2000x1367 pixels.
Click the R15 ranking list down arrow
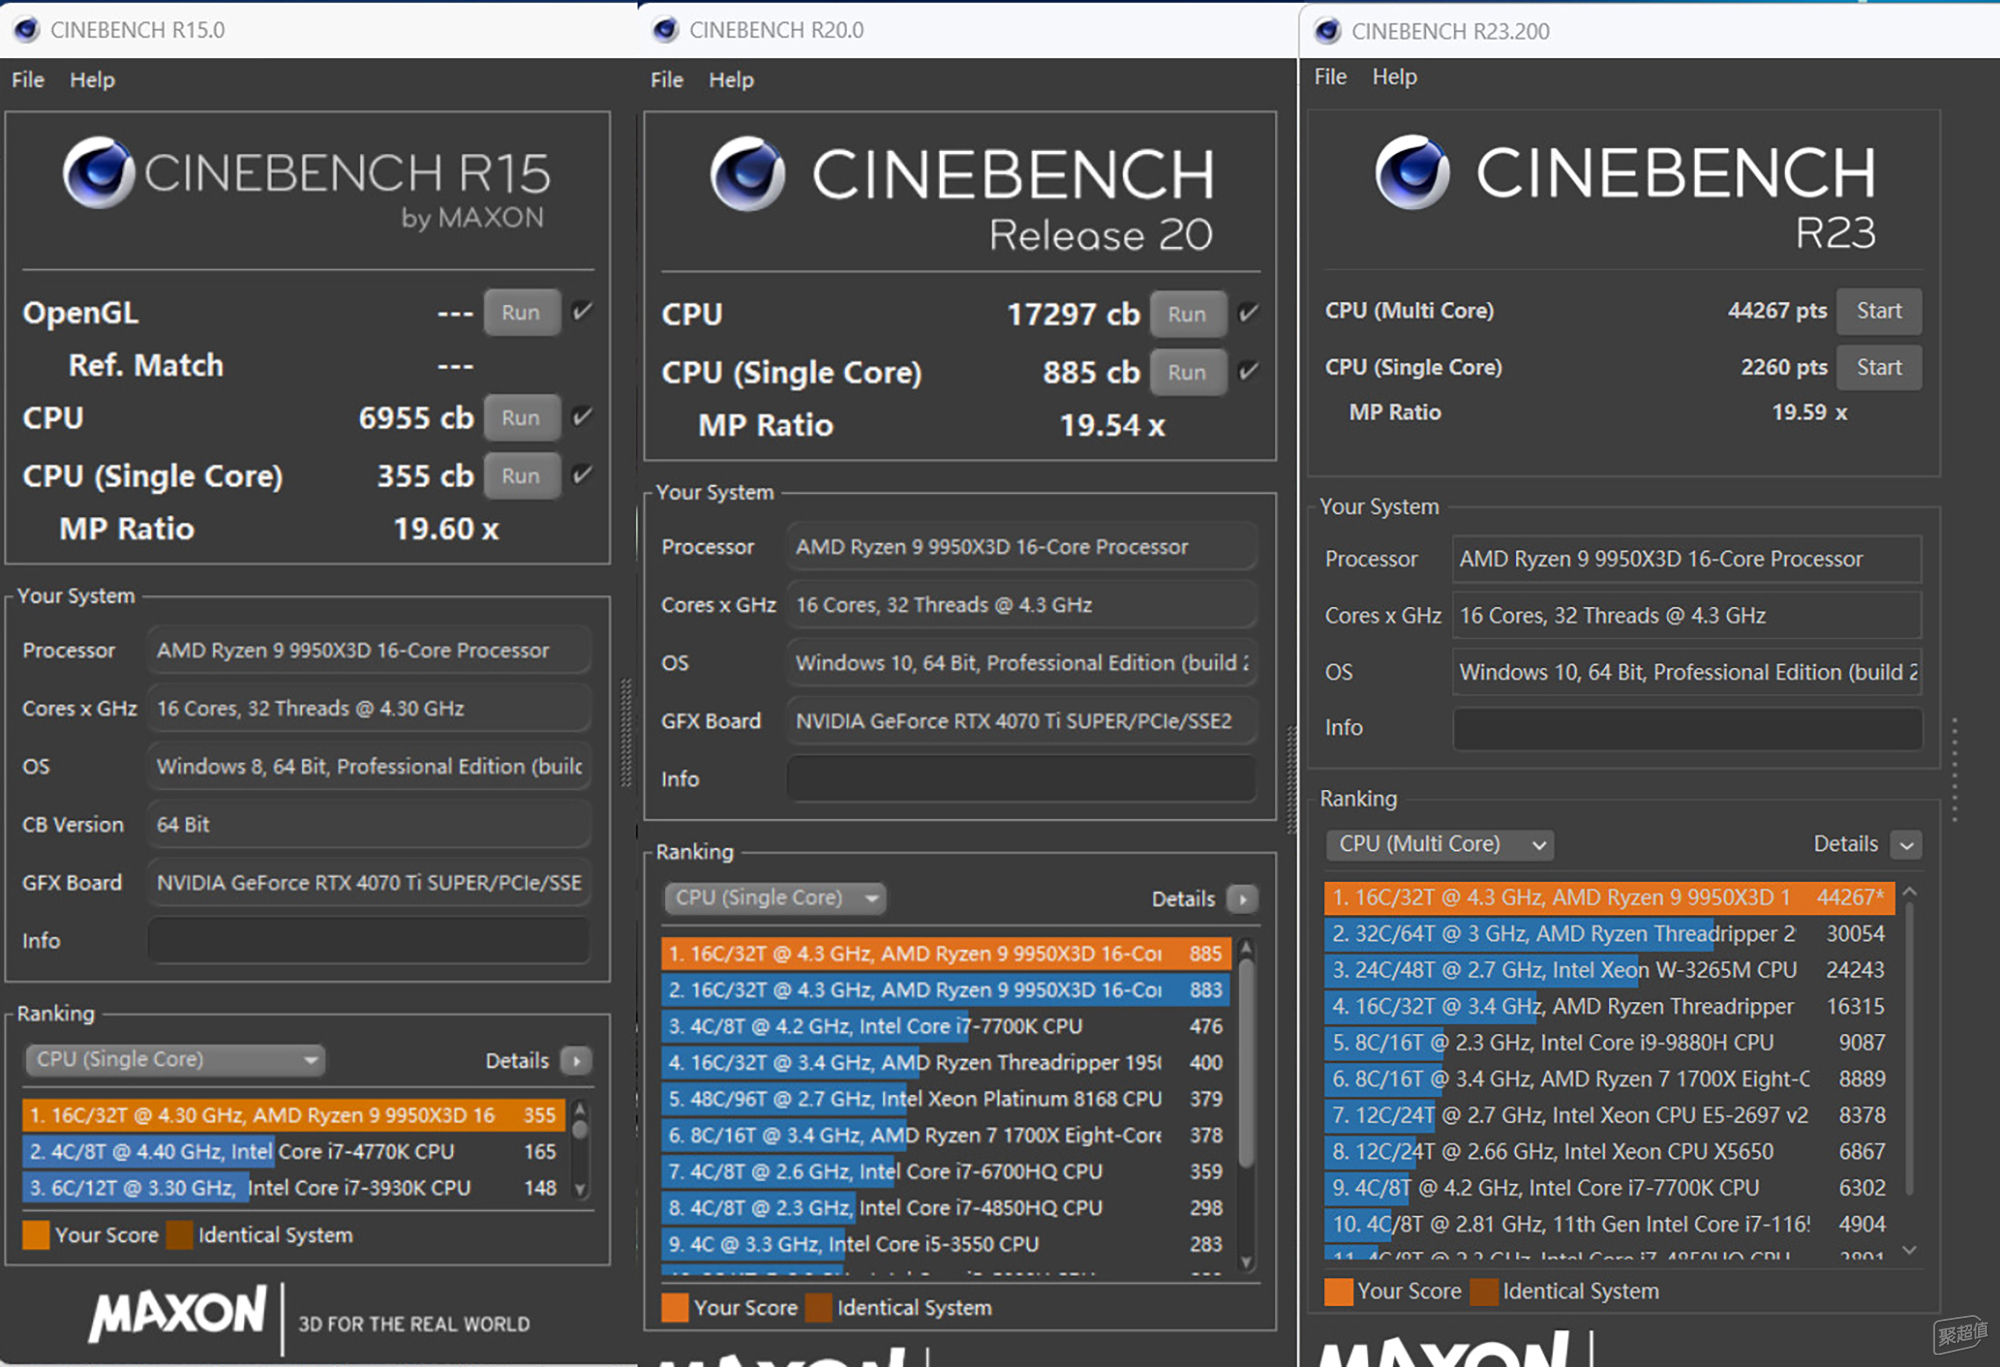tap(580, 1189)
